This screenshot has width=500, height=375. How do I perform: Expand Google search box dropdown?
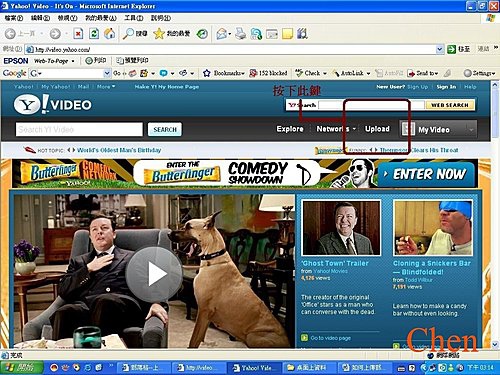[x=107, y=73]
